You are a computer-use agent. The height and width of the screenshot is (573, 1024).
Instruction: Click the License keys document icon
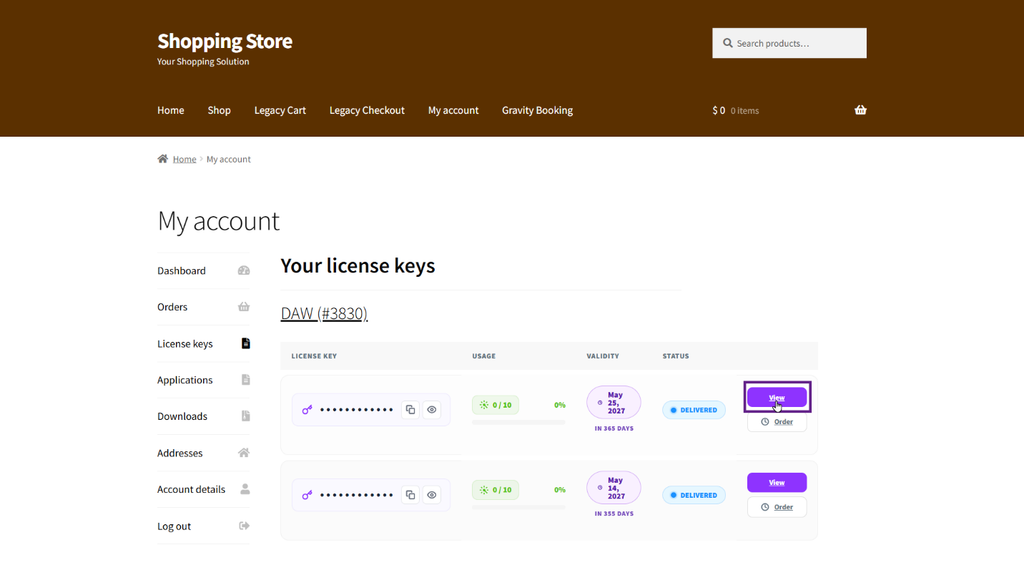246,343
